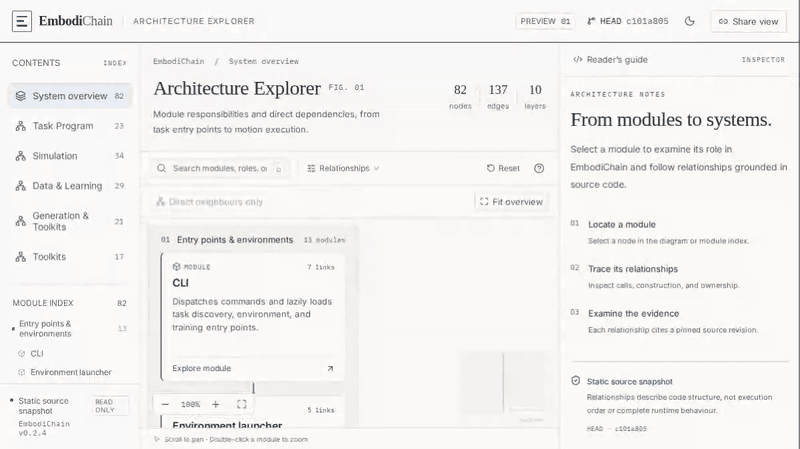Click the Reader's guide code icon
Image resolution: width=800 pixels, height=449 pixels.
(577, 60)
